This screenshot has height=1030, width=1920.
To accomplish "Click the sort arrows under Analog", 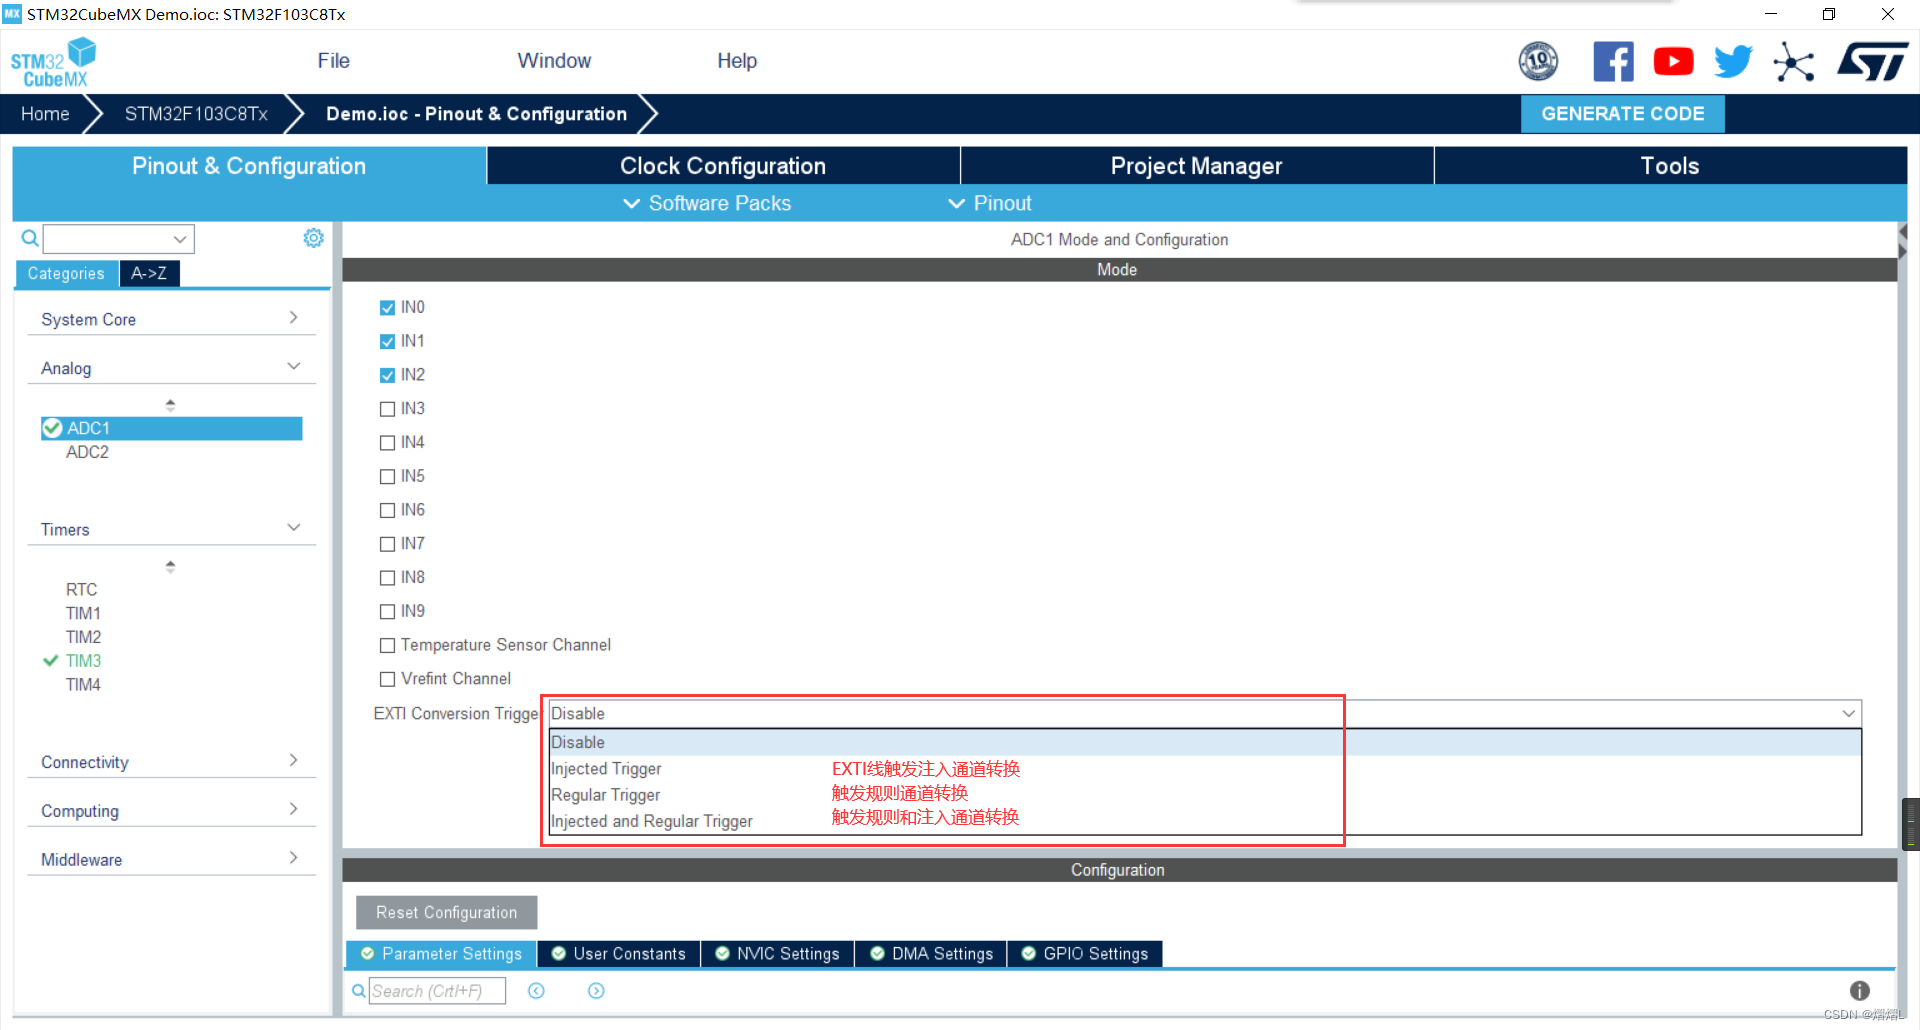I will (x=170, y=405).
